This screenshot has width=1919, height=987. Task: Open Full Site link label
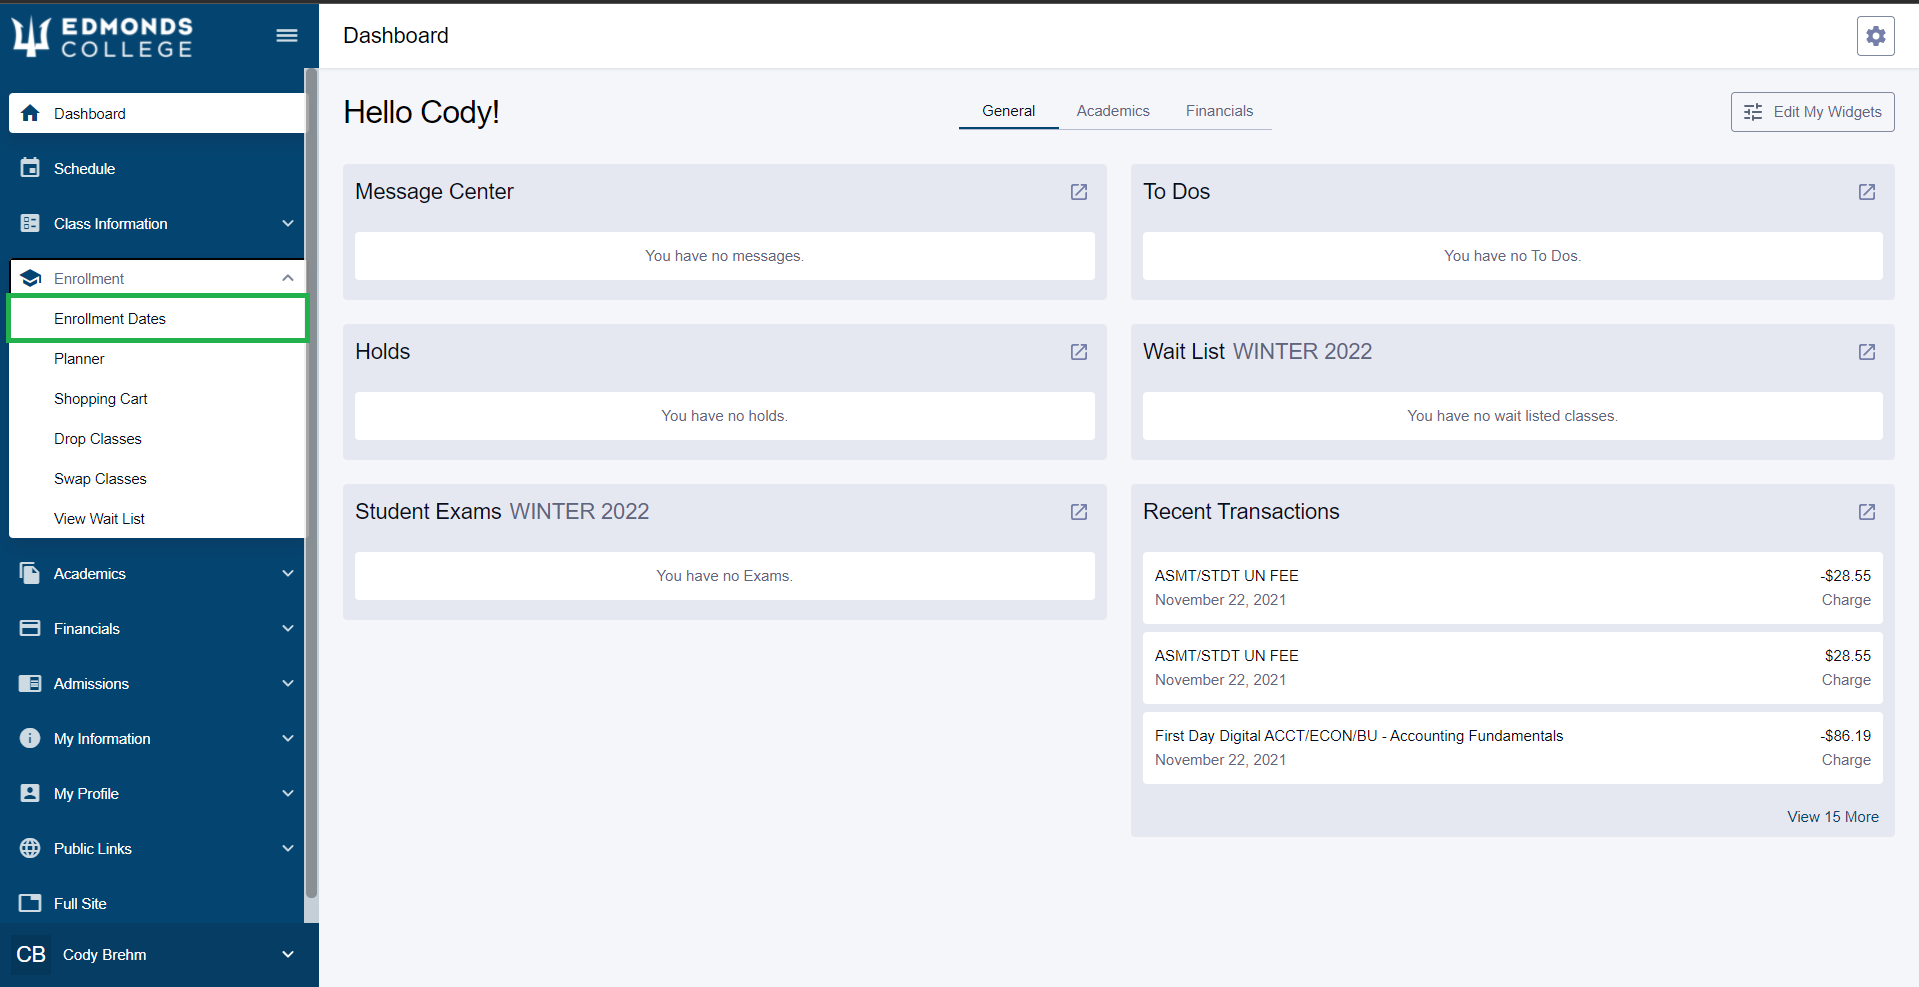click(80, 903)
